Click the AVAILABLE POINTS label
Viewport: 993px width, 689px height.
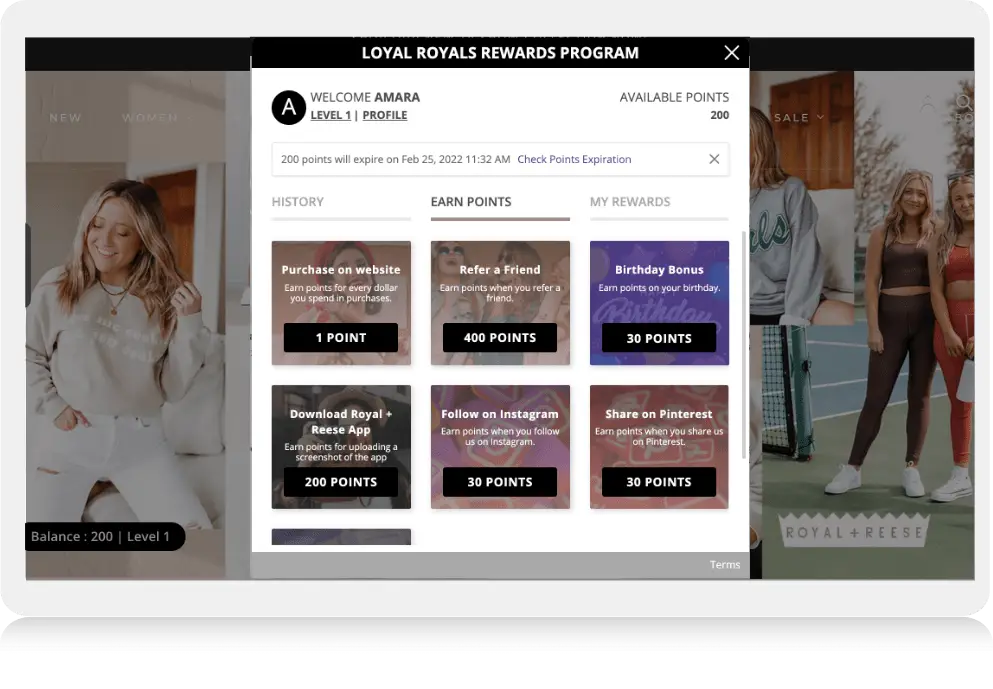(x=674, y=97)
